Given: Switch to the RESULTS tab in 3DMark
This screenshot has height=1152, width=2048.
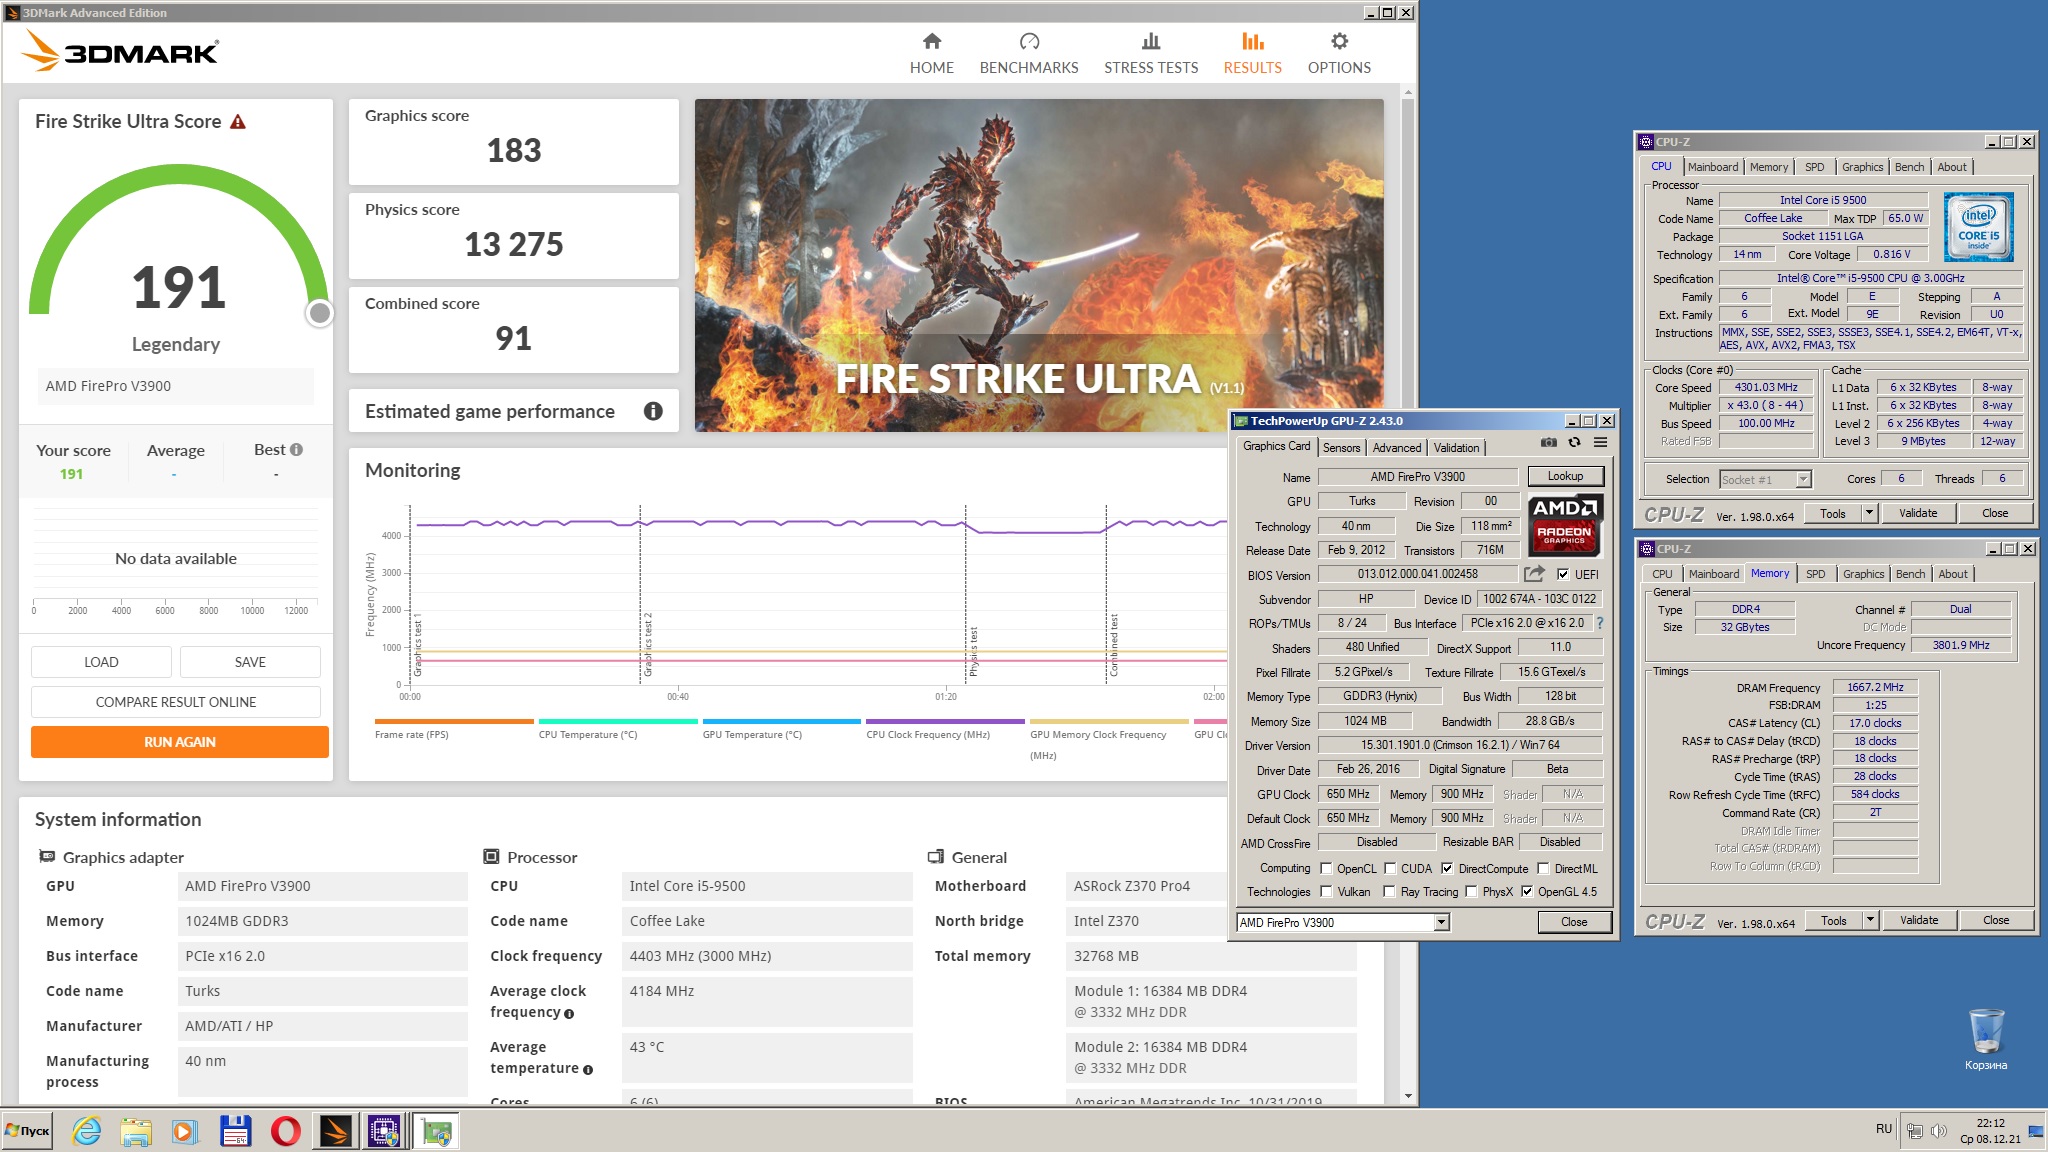Looking at the screenshot, I should pos(1252,54).
